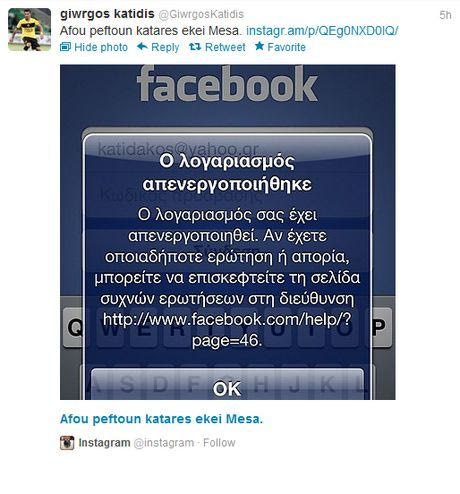Click the Hide photo icon
460x494 pixels.
click(65, 47)
